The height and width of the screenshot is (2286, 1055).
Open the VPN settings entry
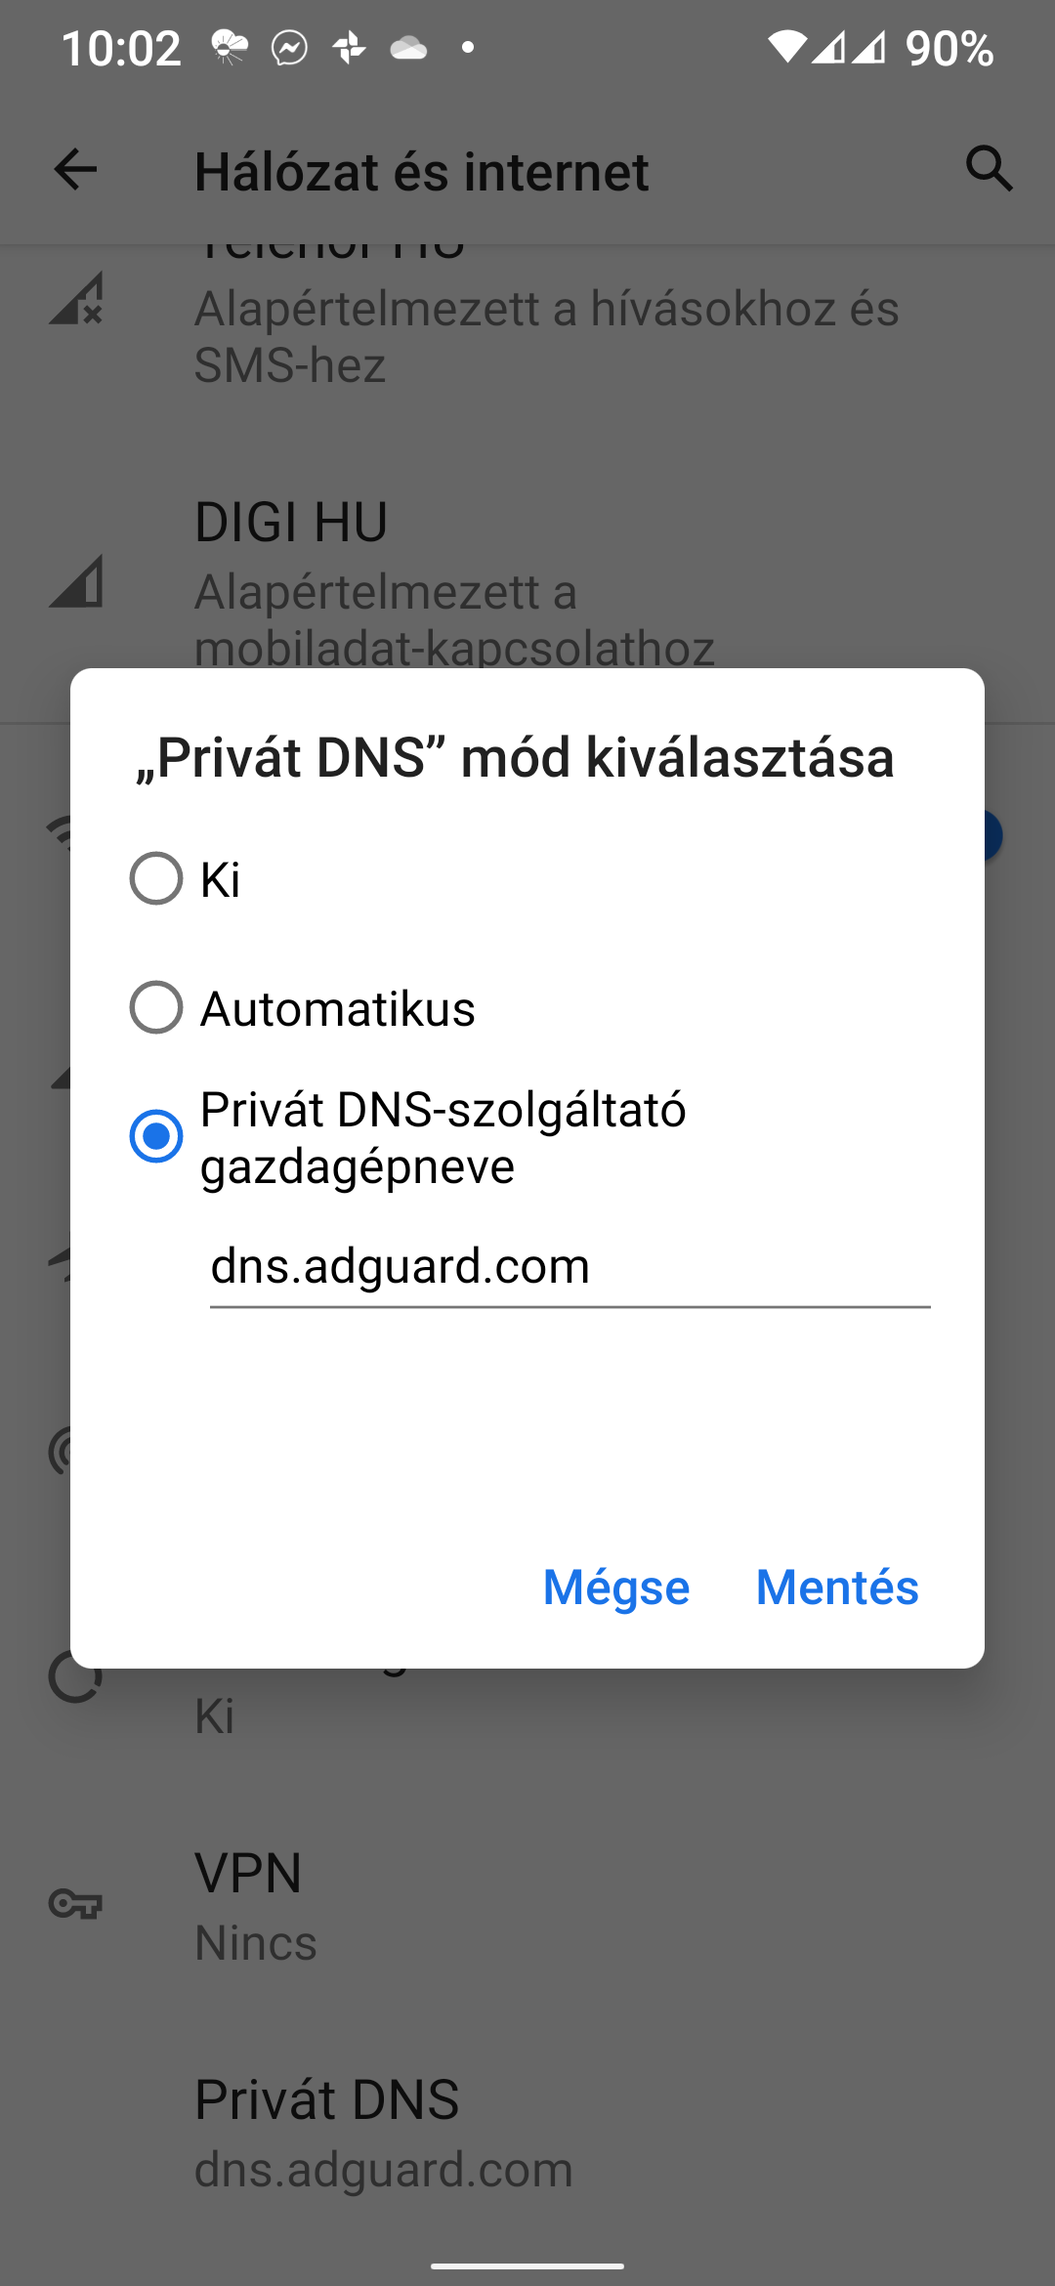(x=527, y=1905)
